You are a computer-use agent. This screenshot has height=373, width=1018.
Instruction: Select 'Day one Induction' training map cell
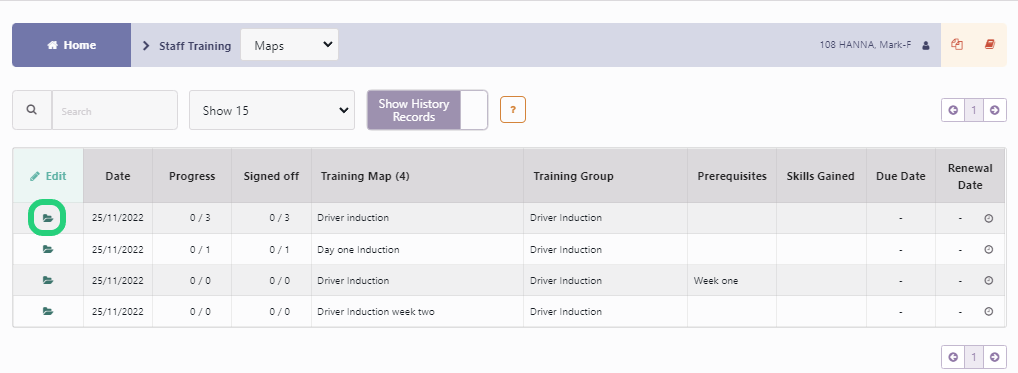[x=417, y=249]
